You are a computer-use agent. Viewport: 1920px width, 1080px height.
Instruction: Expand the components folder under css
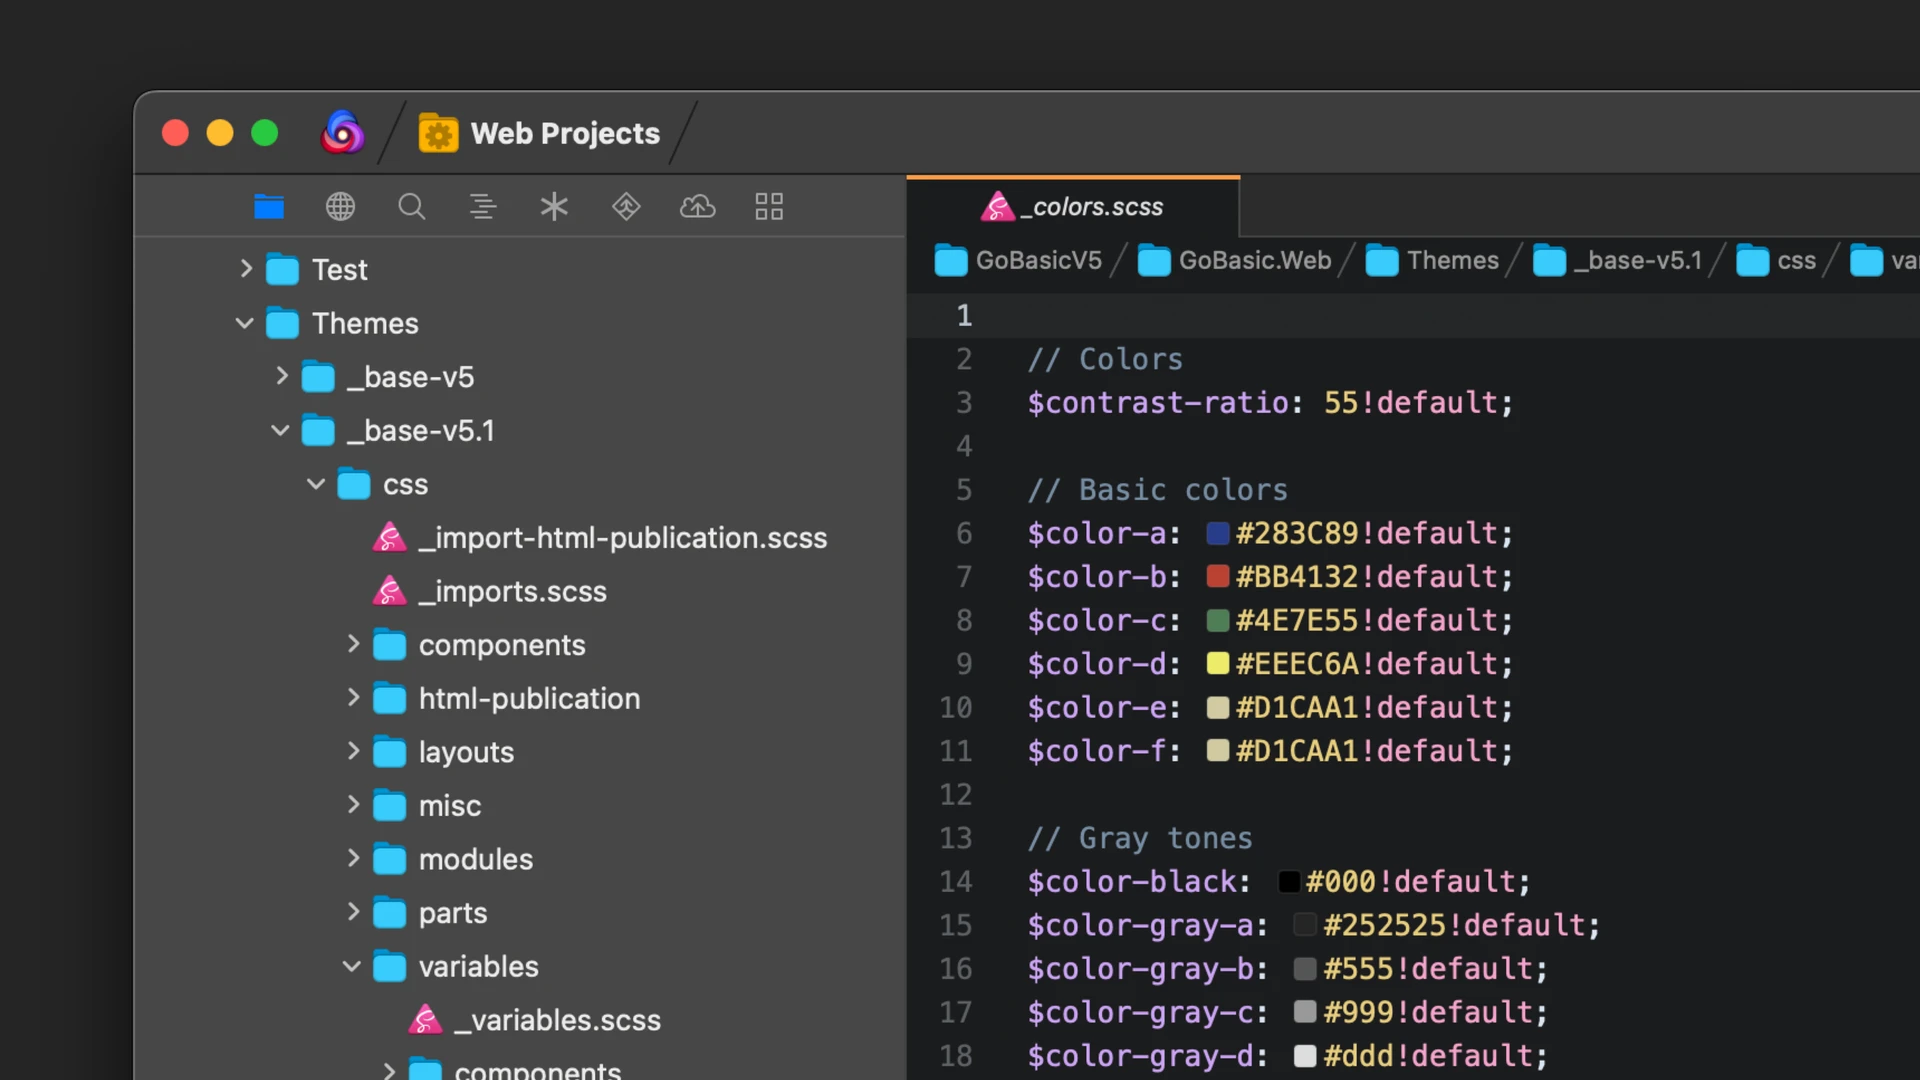(x=353, y=644)
